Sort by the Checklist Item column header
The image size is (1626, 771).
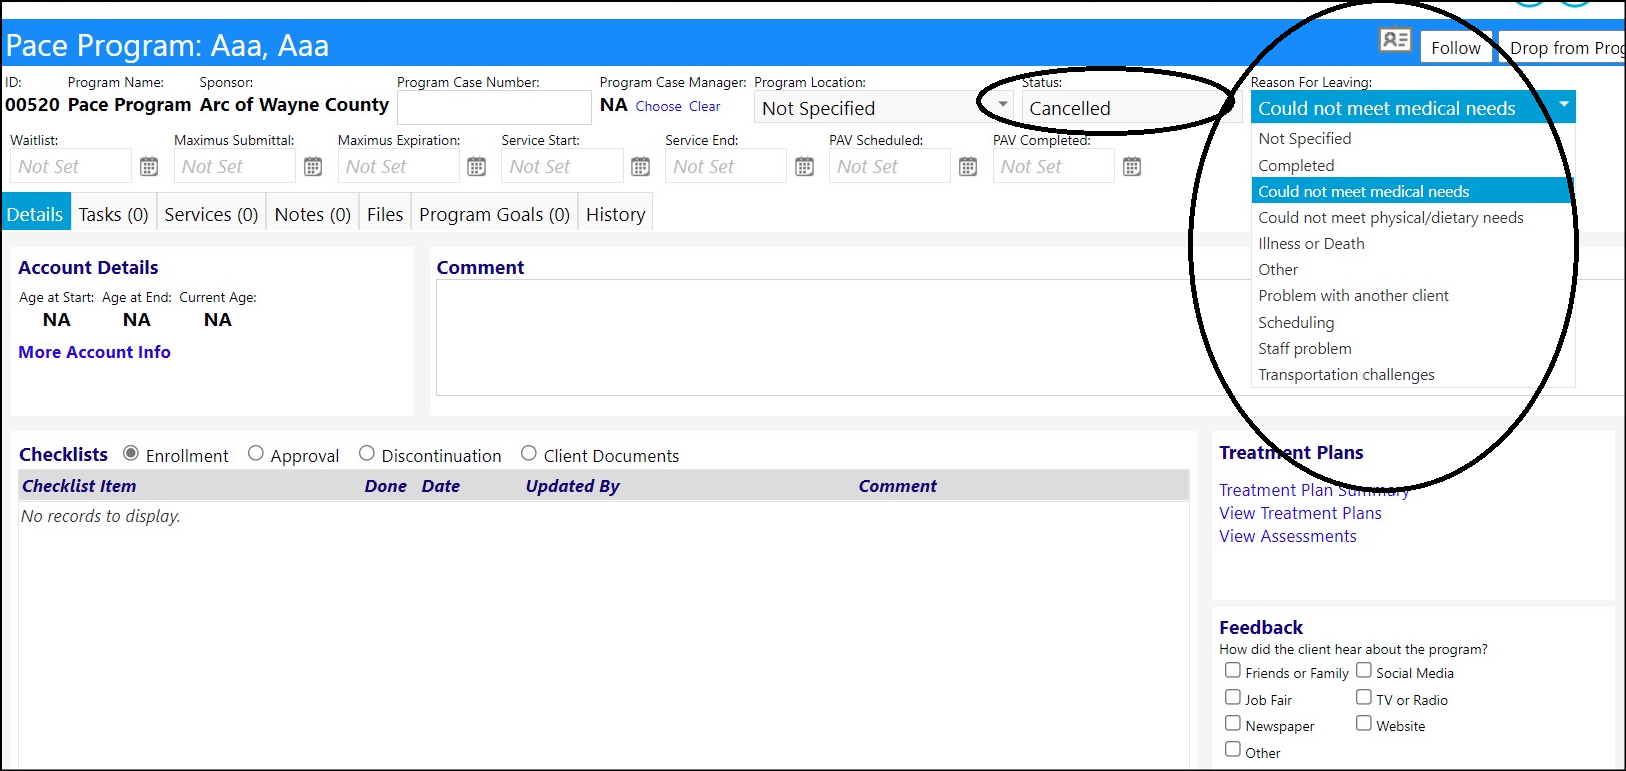[x=79, y=486]
